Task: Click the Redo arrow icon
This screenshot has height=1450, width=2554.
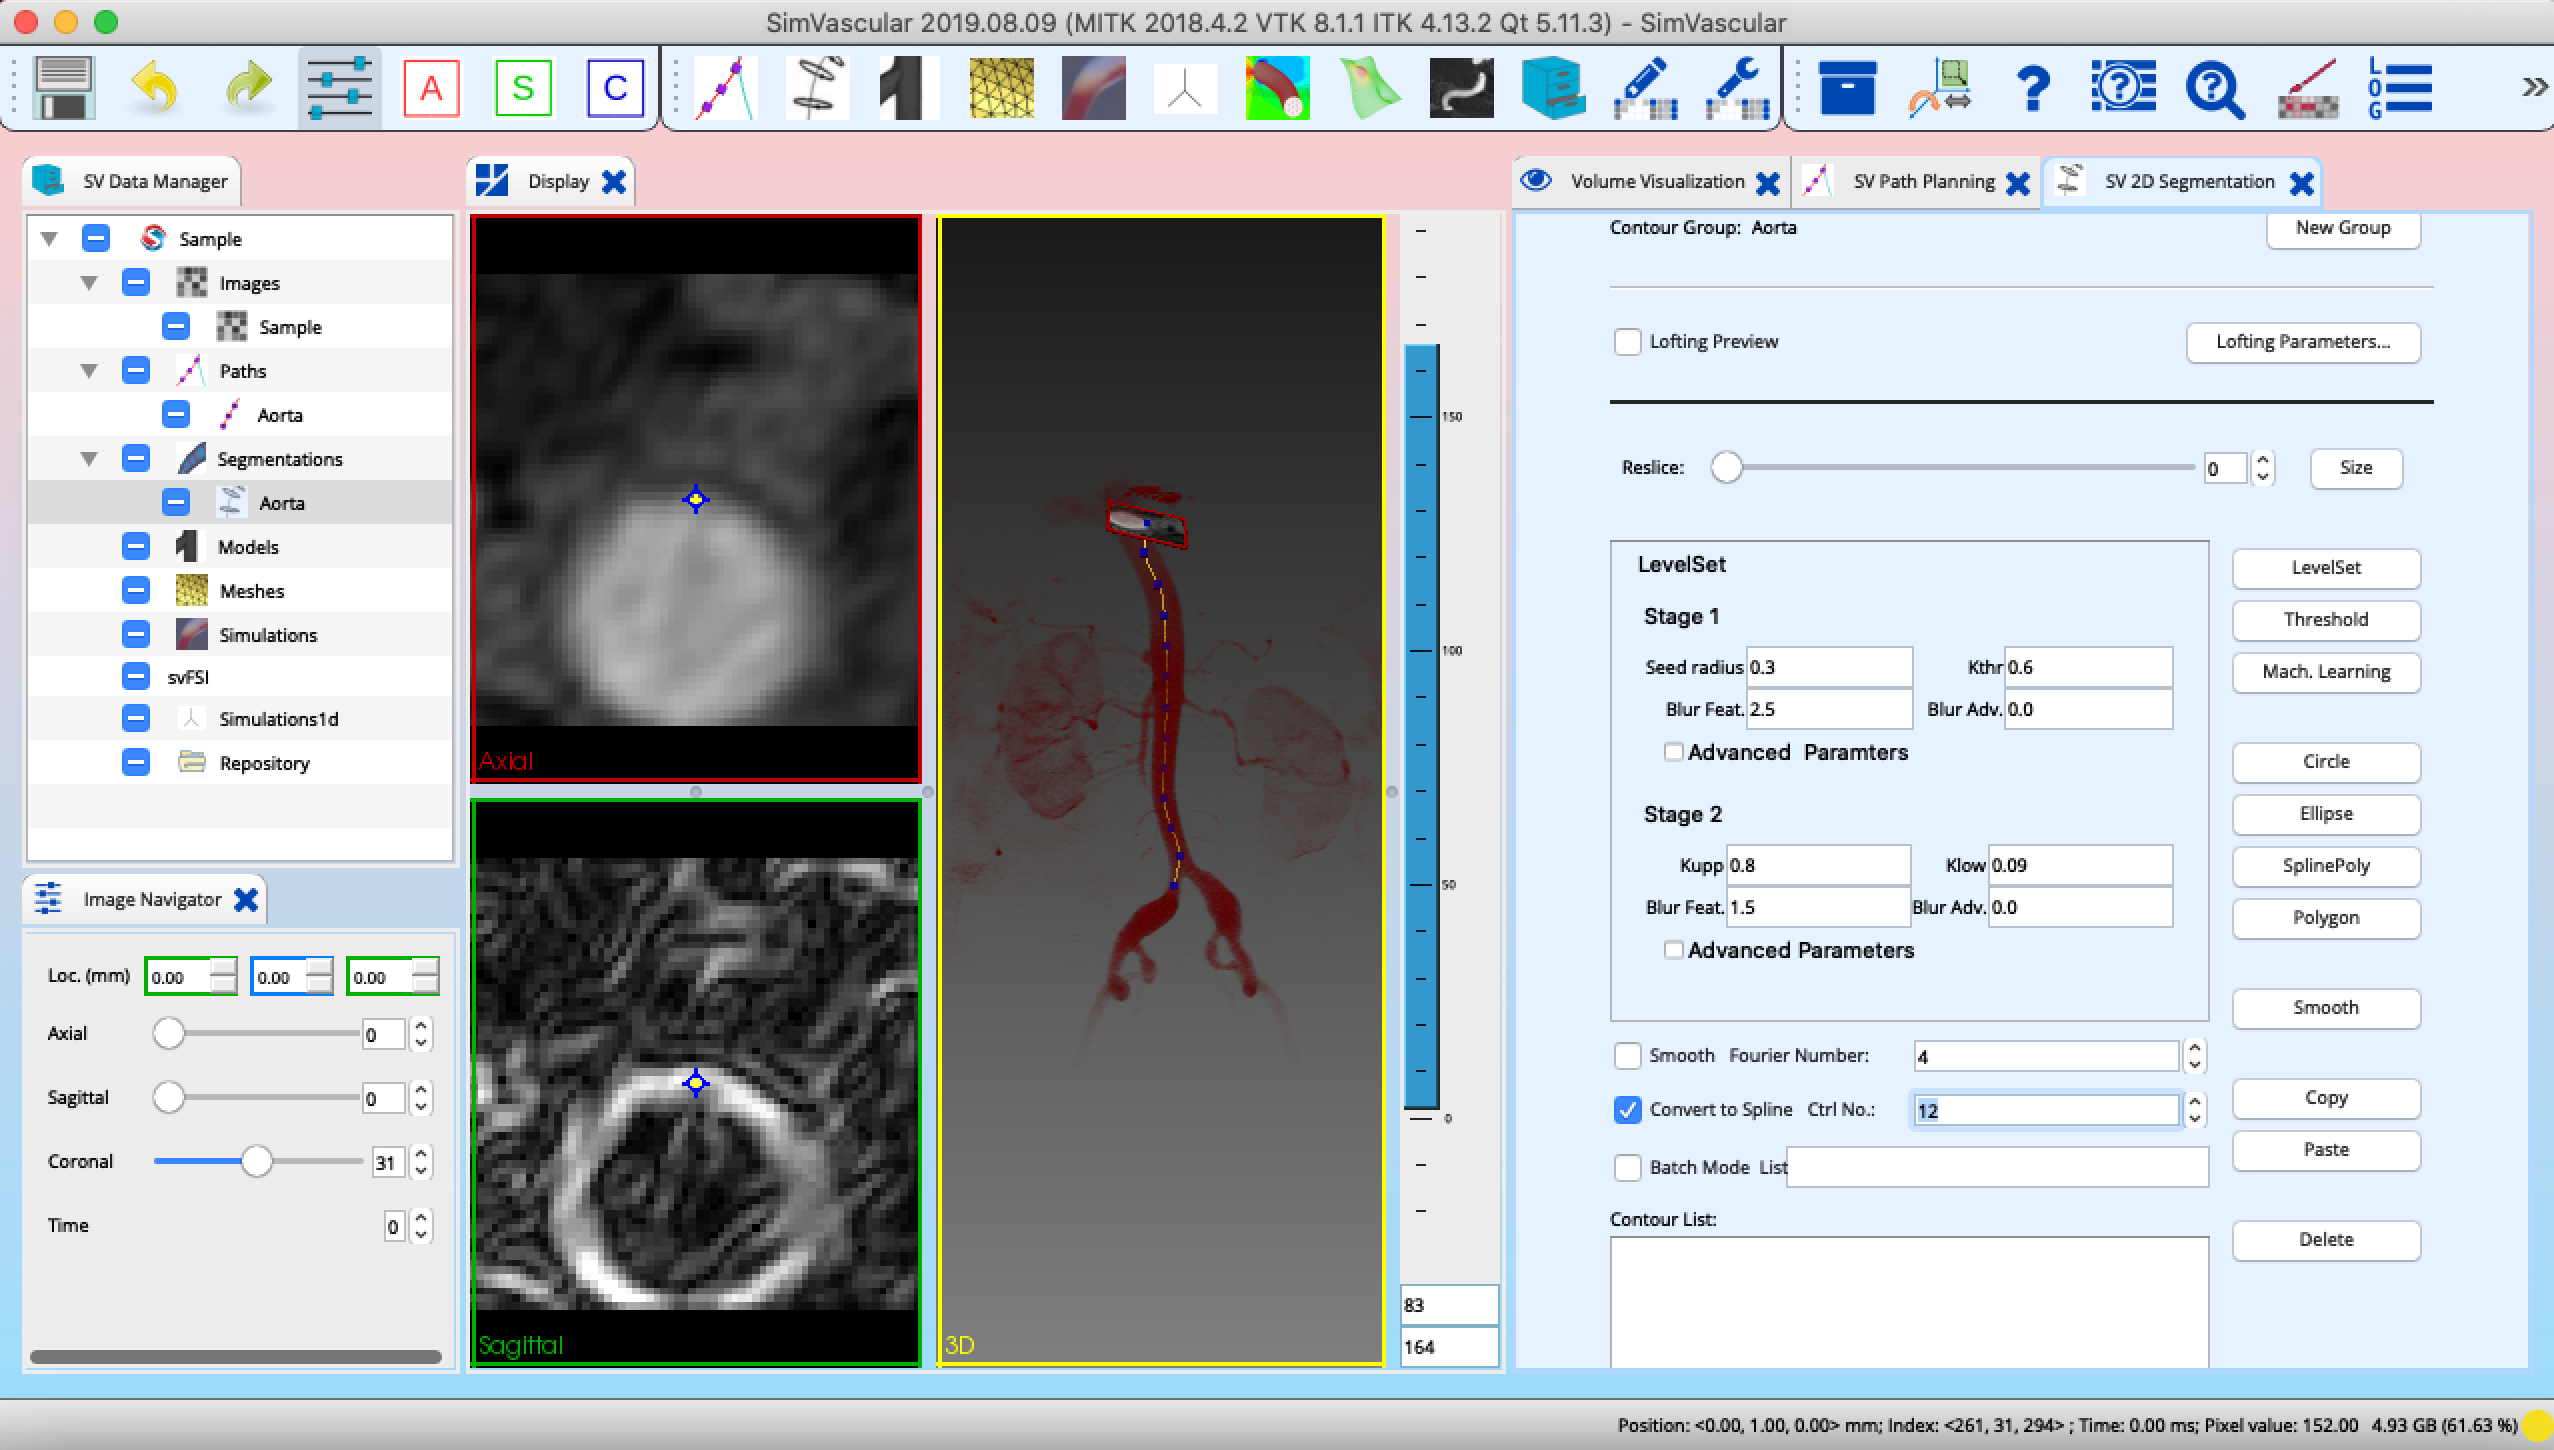Action: pos(247,89)
